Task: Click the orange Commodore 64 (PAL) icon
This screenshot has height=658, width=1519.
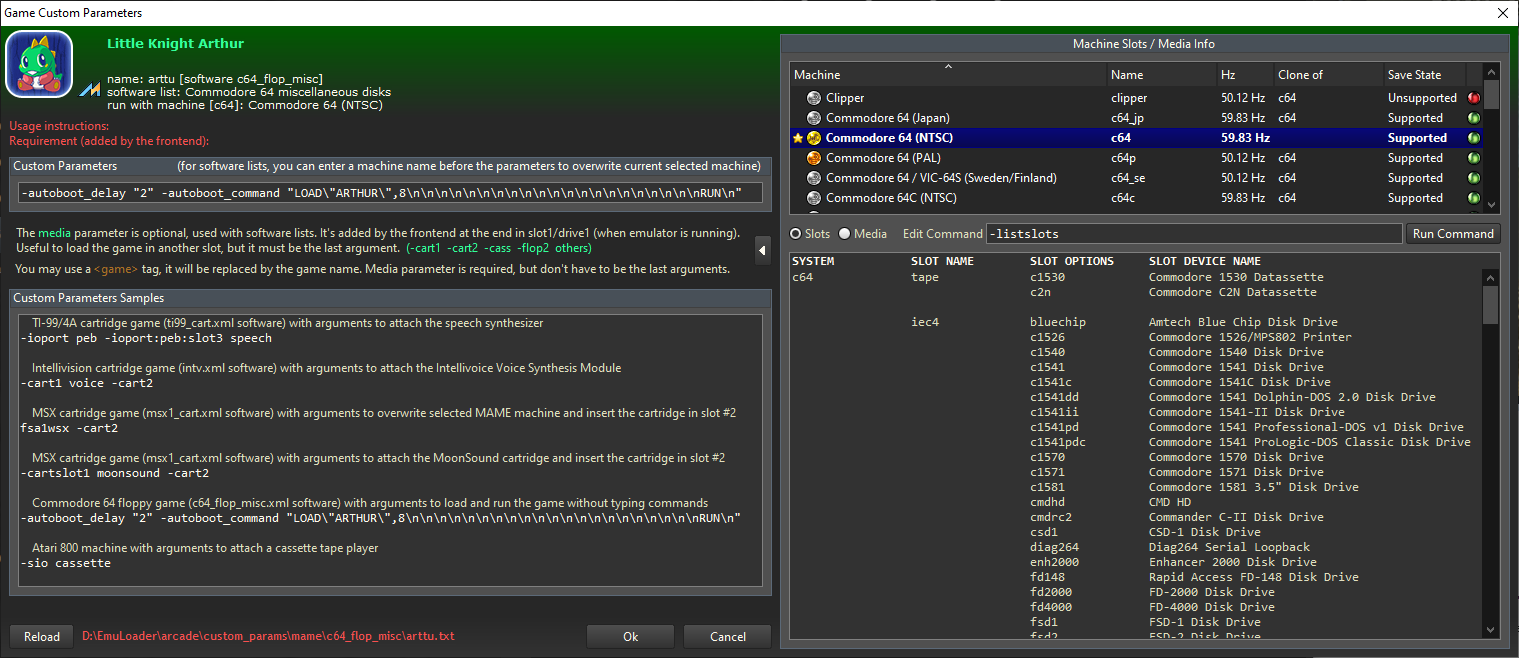Action: pos(814,158)
